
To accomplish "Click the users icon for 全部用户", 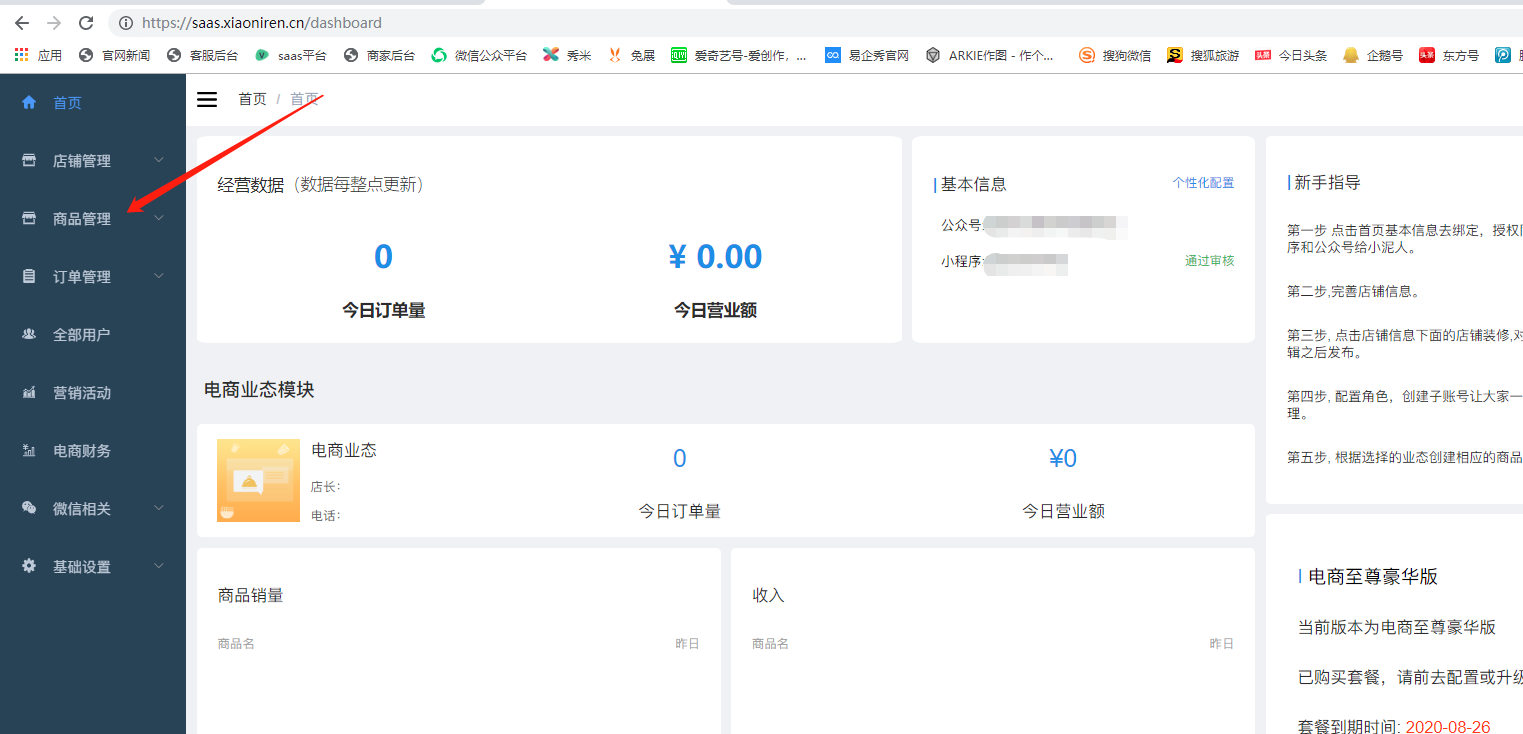I will 29,334.
